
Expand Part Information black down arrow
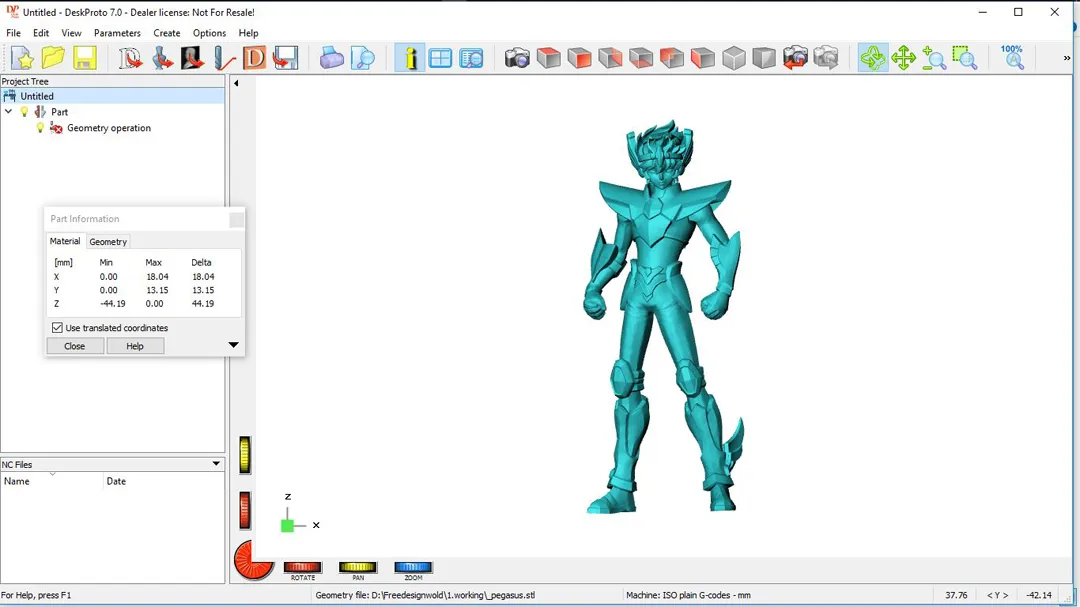point(233,344)
